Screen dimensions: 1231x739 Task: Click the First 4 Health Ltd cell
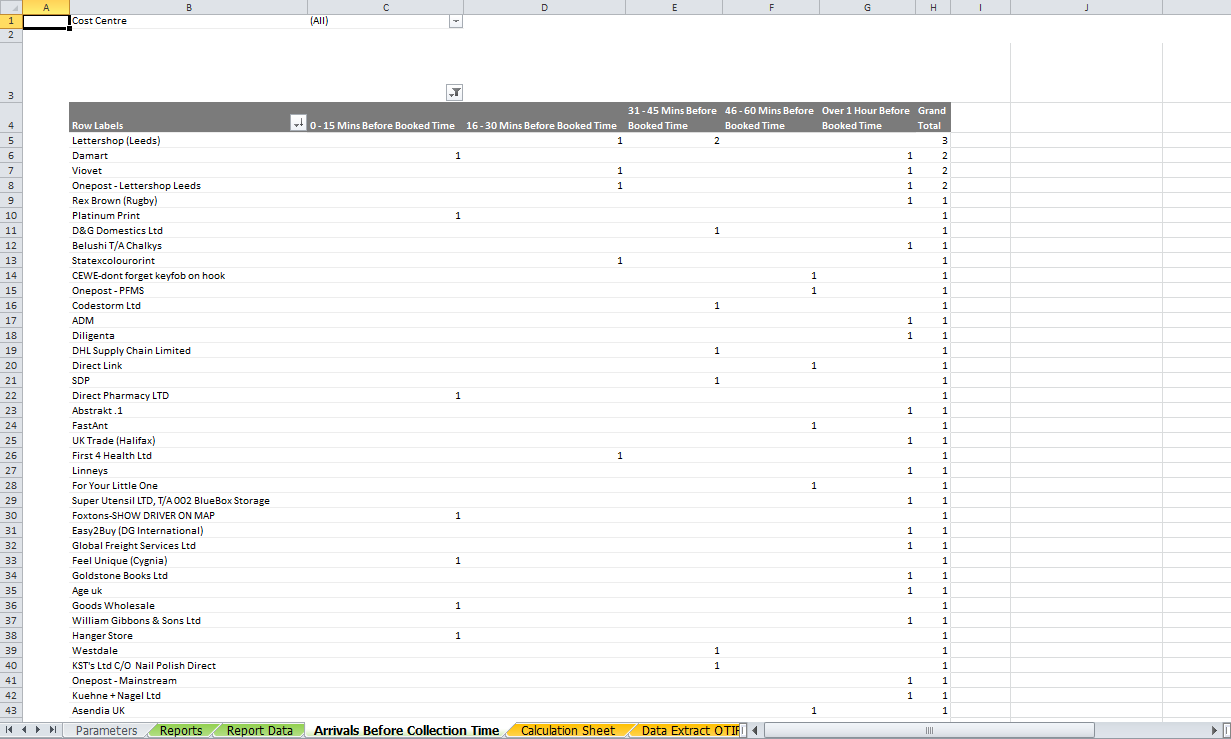pyautogui.click(x=188, y=456)
